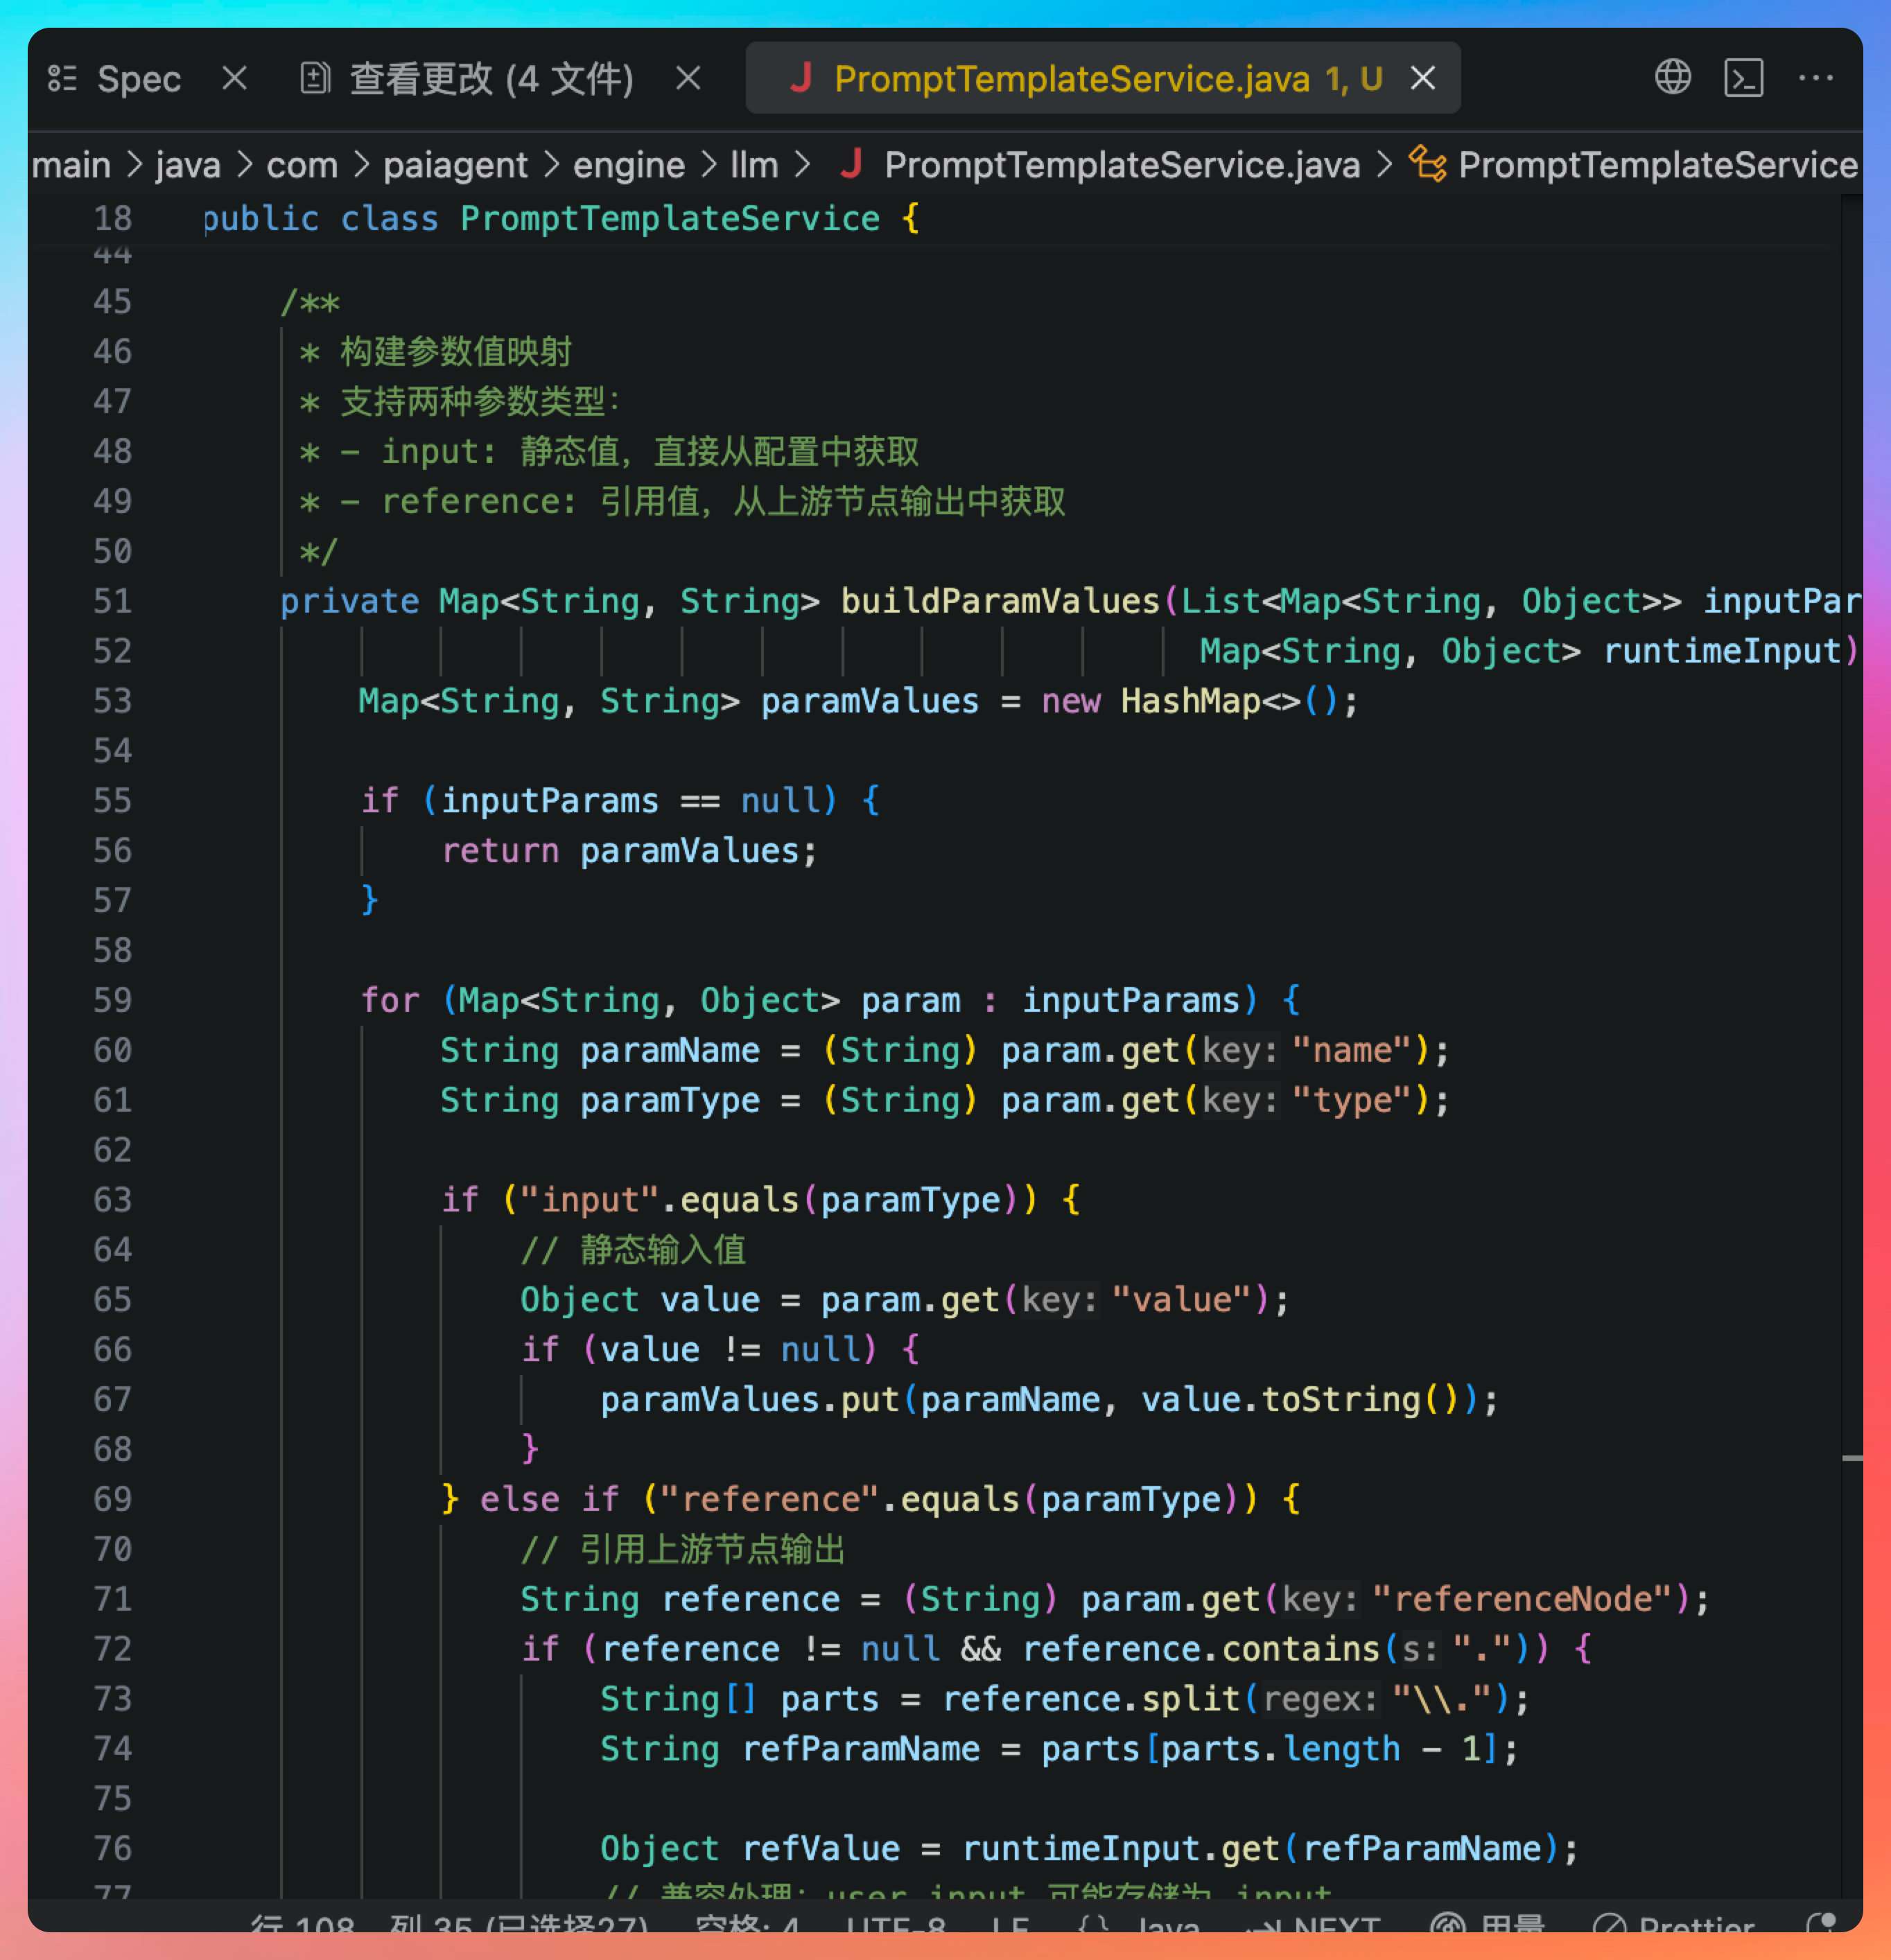Screen dimensions: 1891x1960
Task: Switch to the Spec tab
Action: (x=138, y=79)
